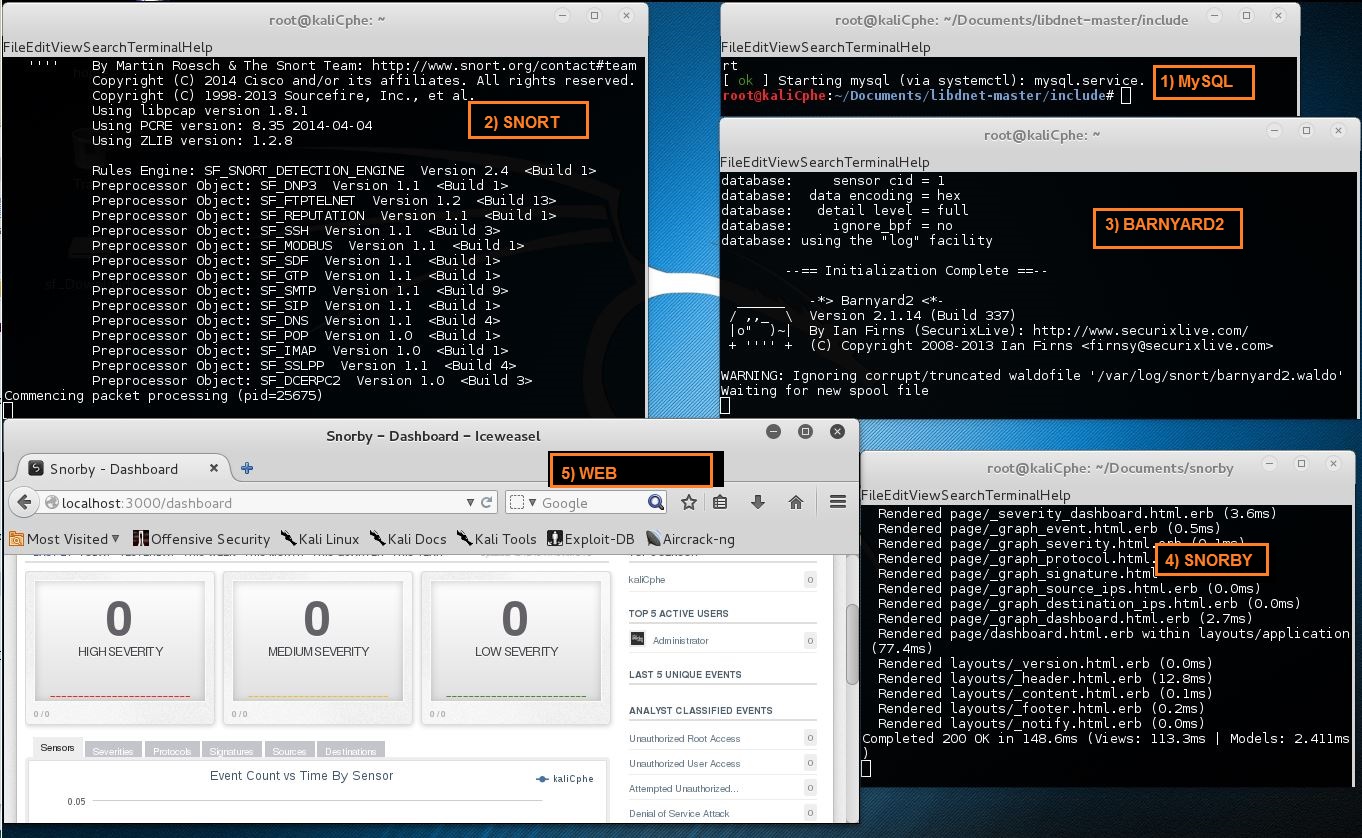Show bookmarks list icon in Iceweasel toolbar

tap(720, 502)
